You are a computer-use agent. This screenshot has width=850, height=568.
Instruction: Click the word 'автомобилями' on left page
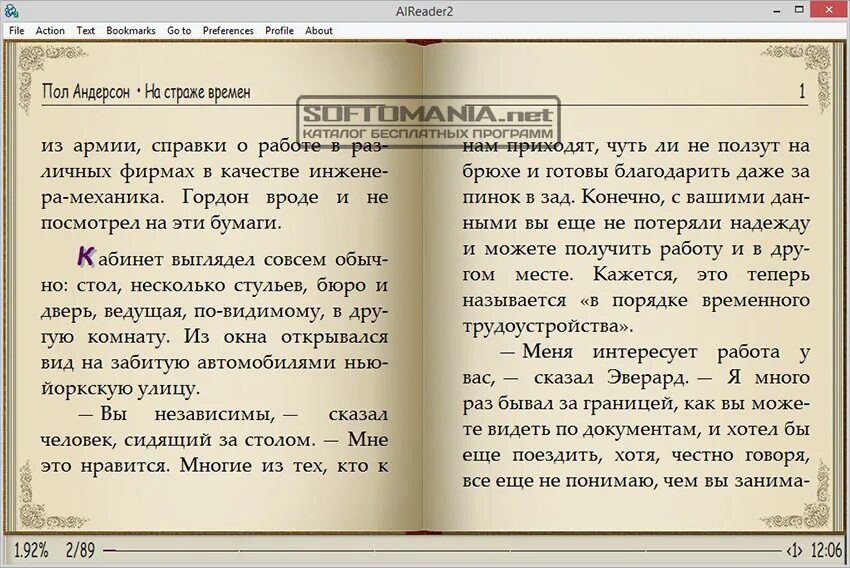(x=266, y=362)
